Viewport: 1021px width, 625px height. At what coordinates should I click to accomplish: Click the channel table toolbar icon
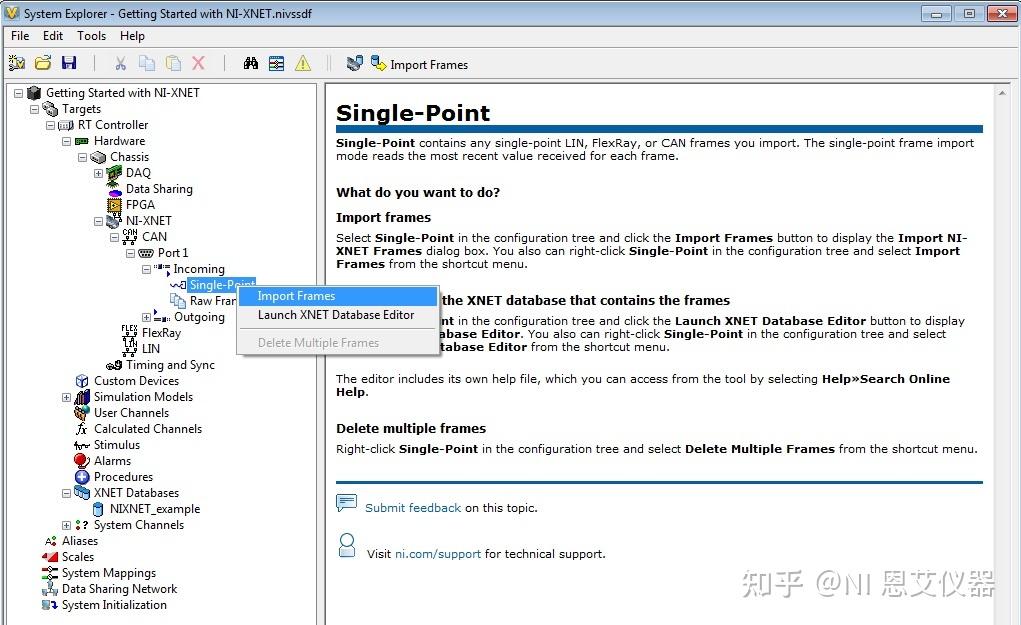tap(276, 62)
